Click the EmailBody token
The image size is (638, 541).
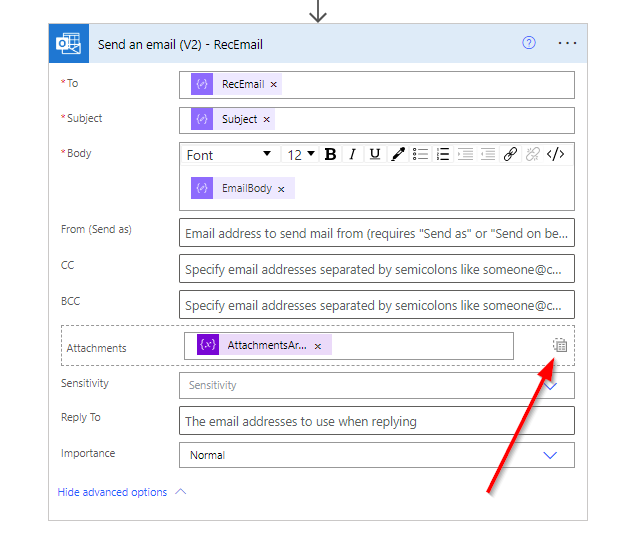click(243, 188)
